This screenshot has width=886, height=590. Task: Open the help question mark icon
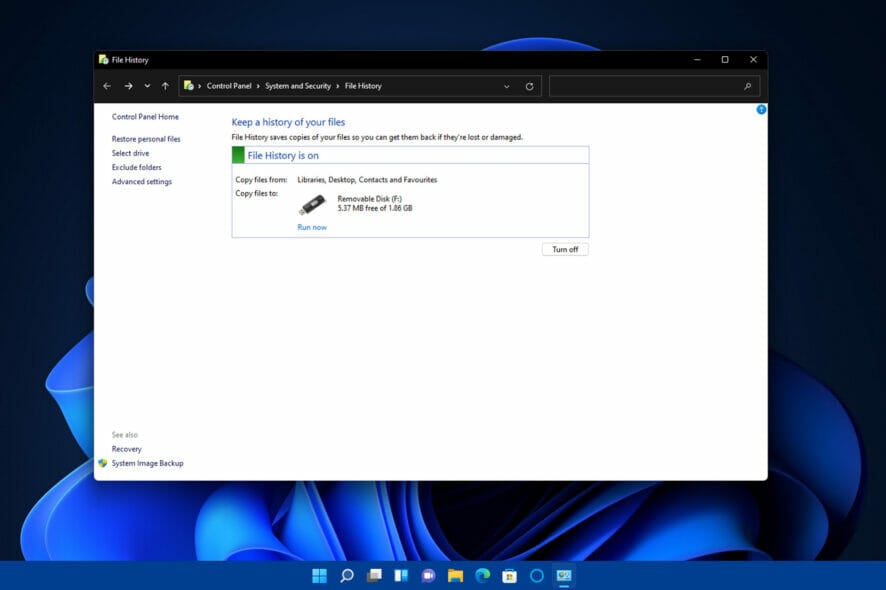click(761, 110)
